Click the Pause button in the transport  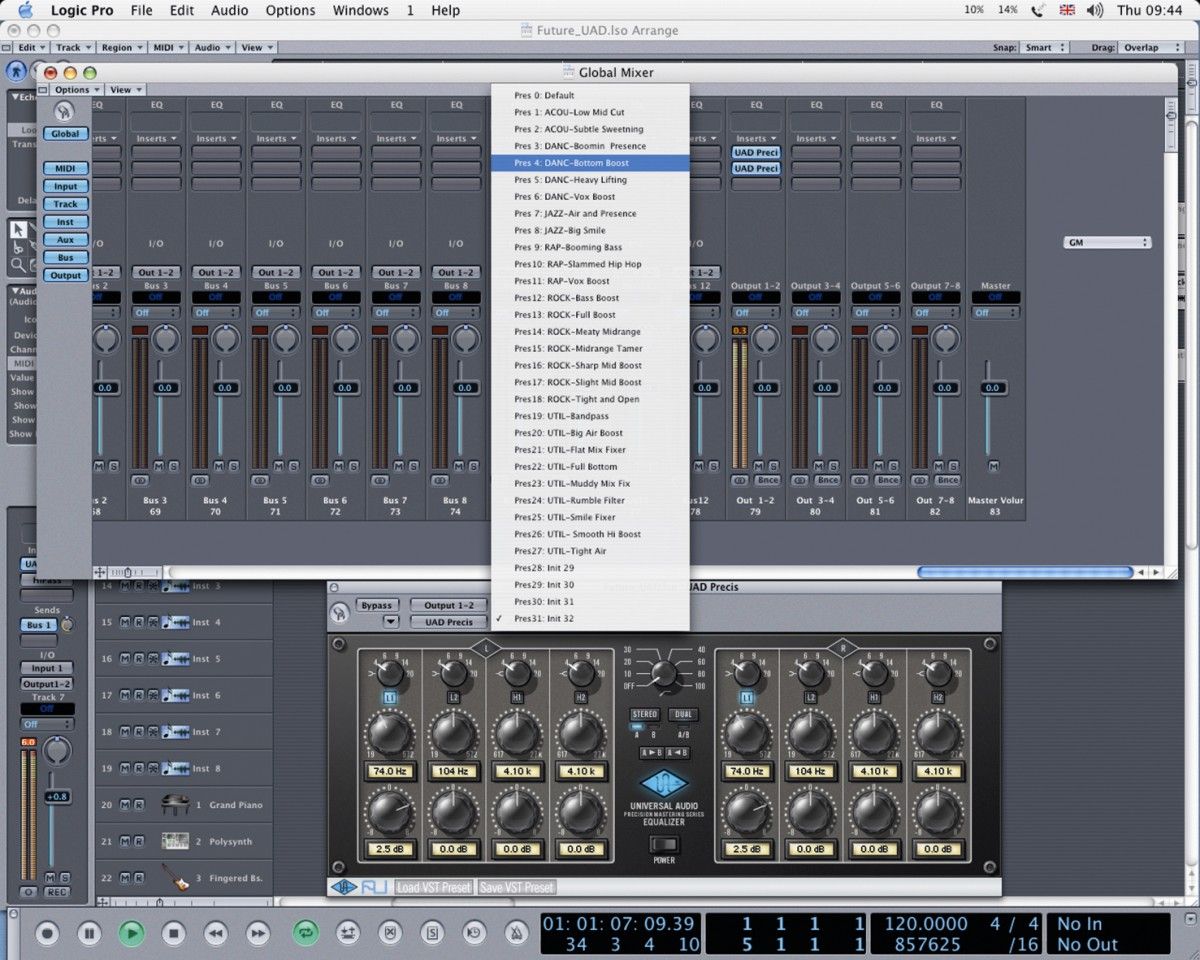click(x=89, y=934)
